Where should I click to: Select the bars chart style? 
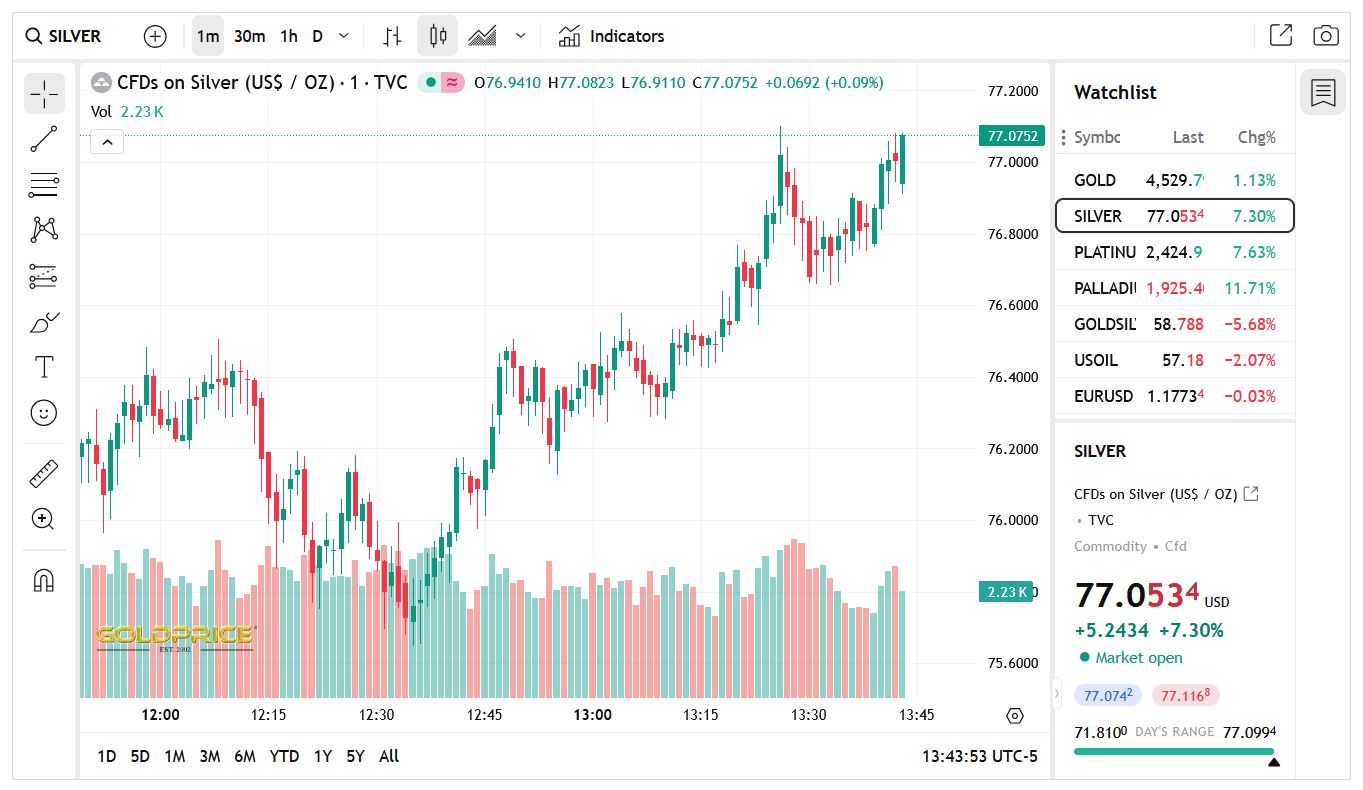tap(393, 36)
